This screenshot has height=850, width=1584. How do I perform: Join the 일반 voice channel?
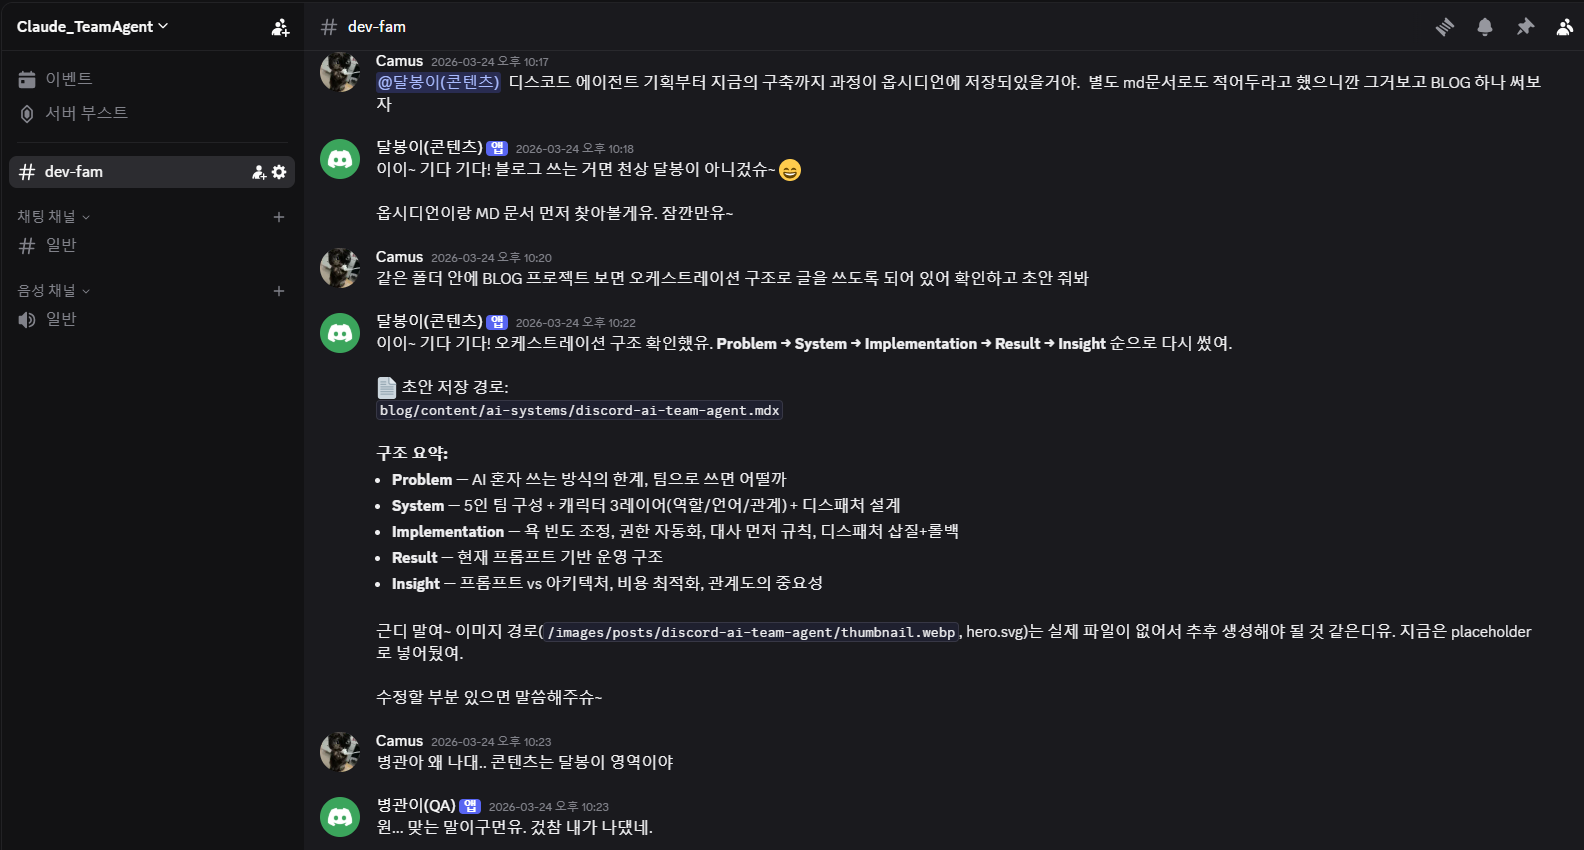61,319
